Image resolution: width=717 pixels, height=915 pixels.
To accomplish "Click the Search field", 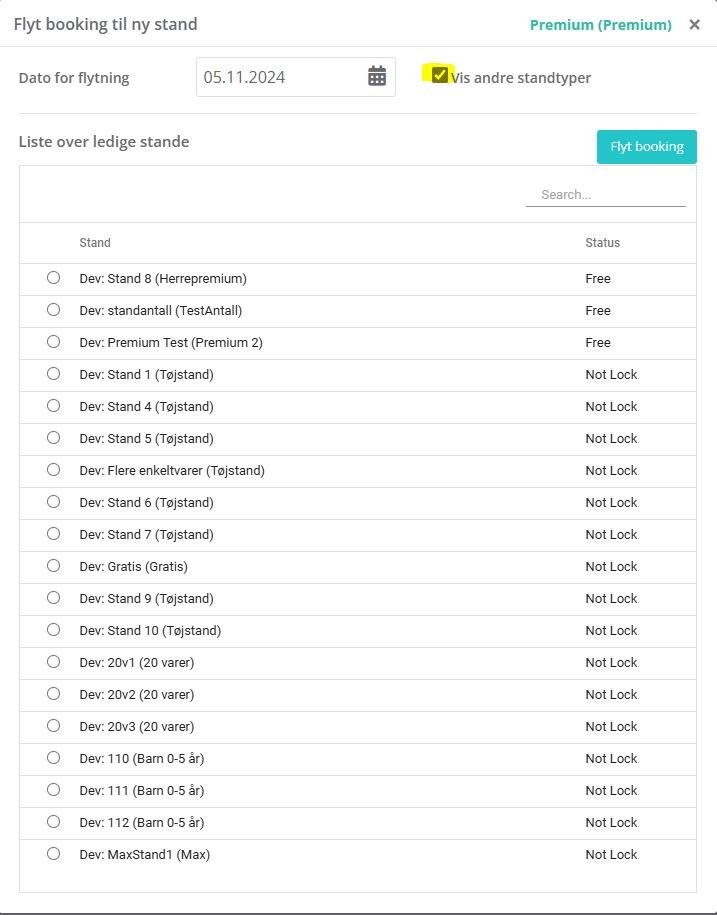I will click(605, 194).
